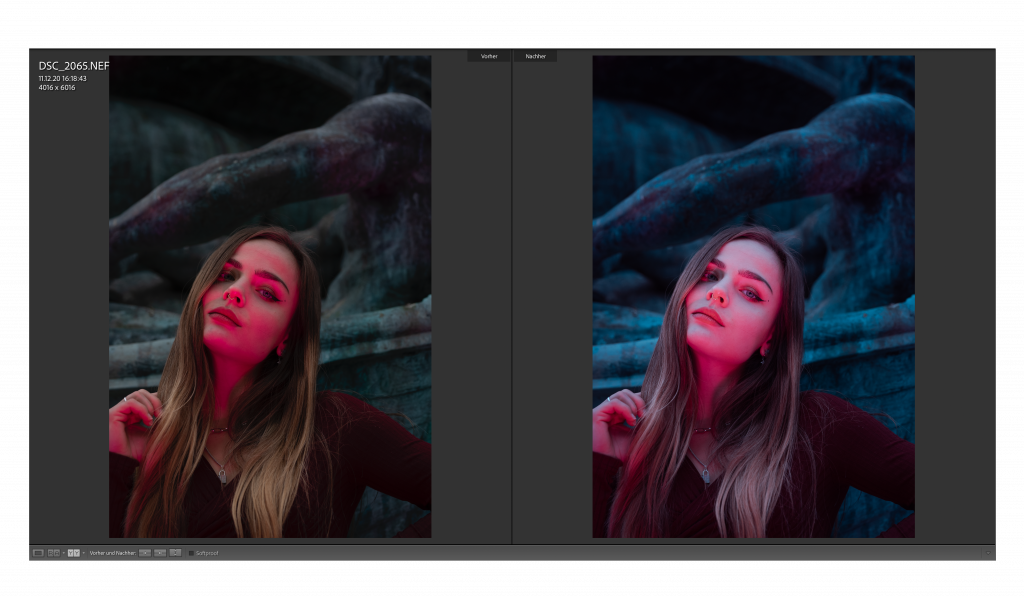The image size is (1024, 597).
Task: Click the divider between before and after panes
Action: coord(512,300)
